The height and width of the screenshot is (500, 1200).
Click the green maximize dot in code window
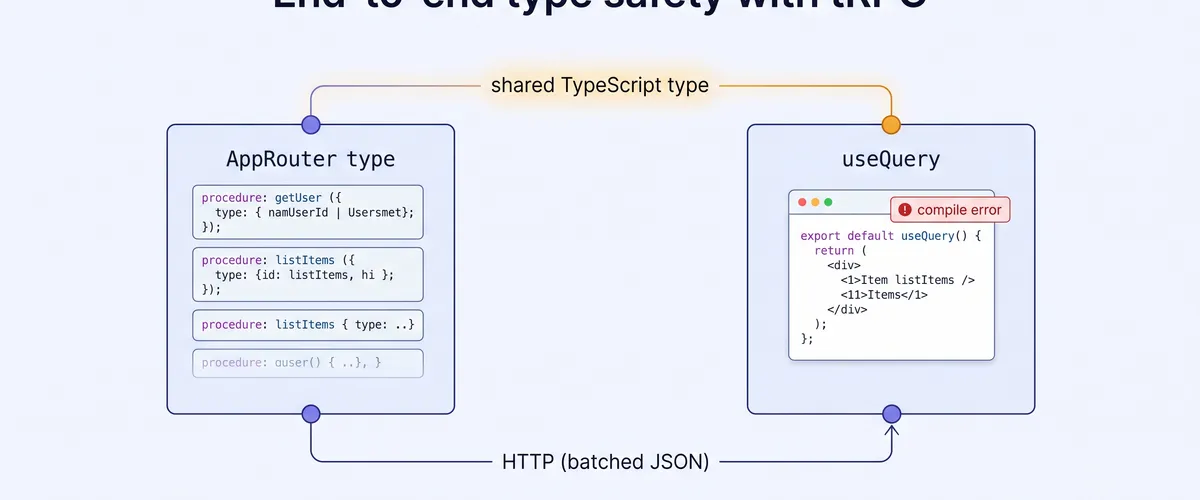pyautogui.click(x=828, y=202)
